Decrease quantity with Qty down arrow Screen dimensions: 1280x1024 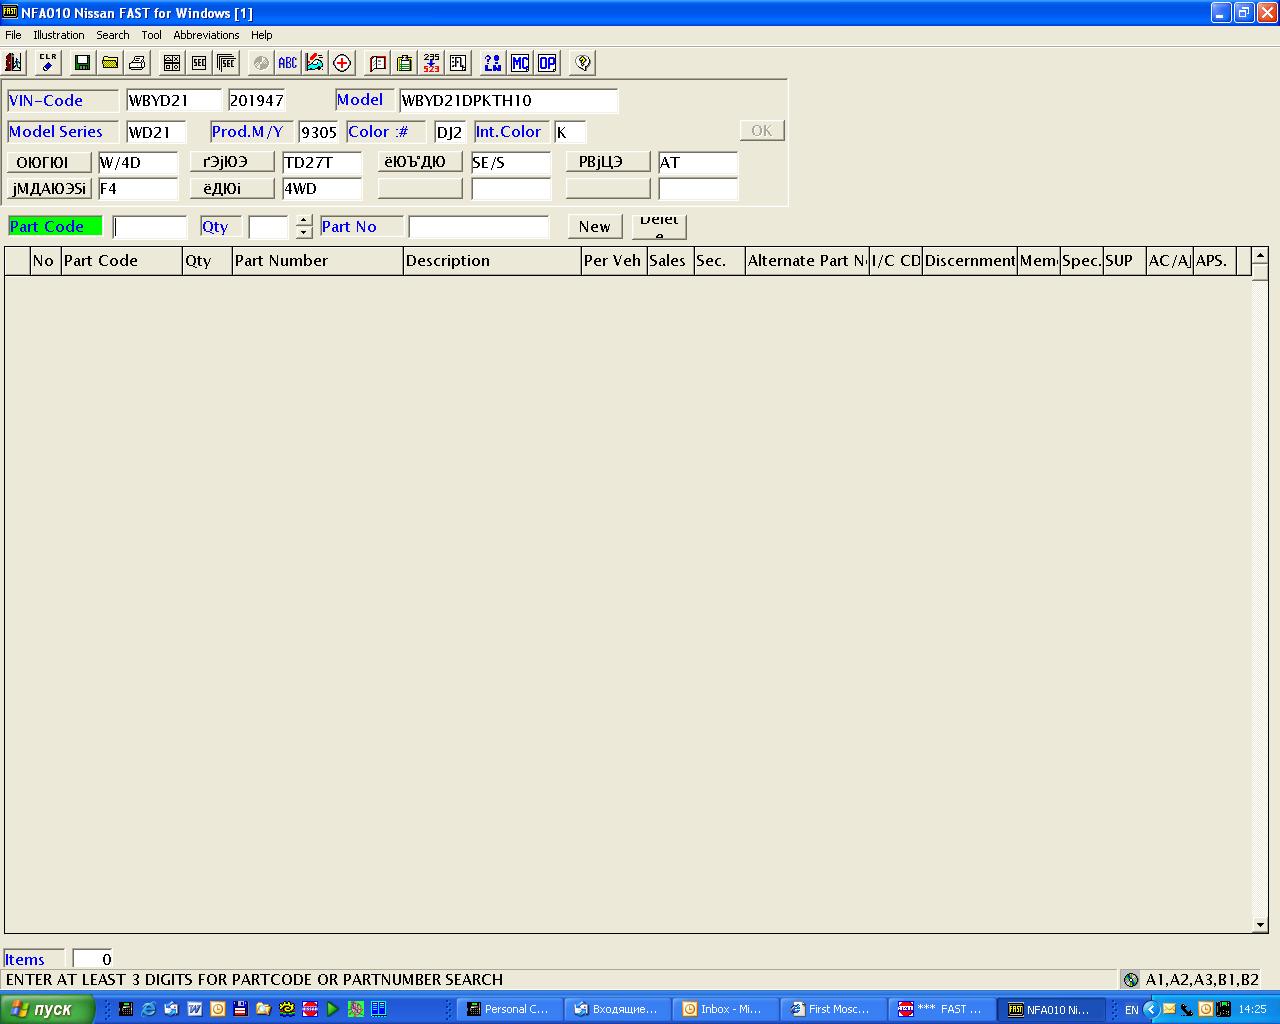pyautogui.click(x=304, y=233)
